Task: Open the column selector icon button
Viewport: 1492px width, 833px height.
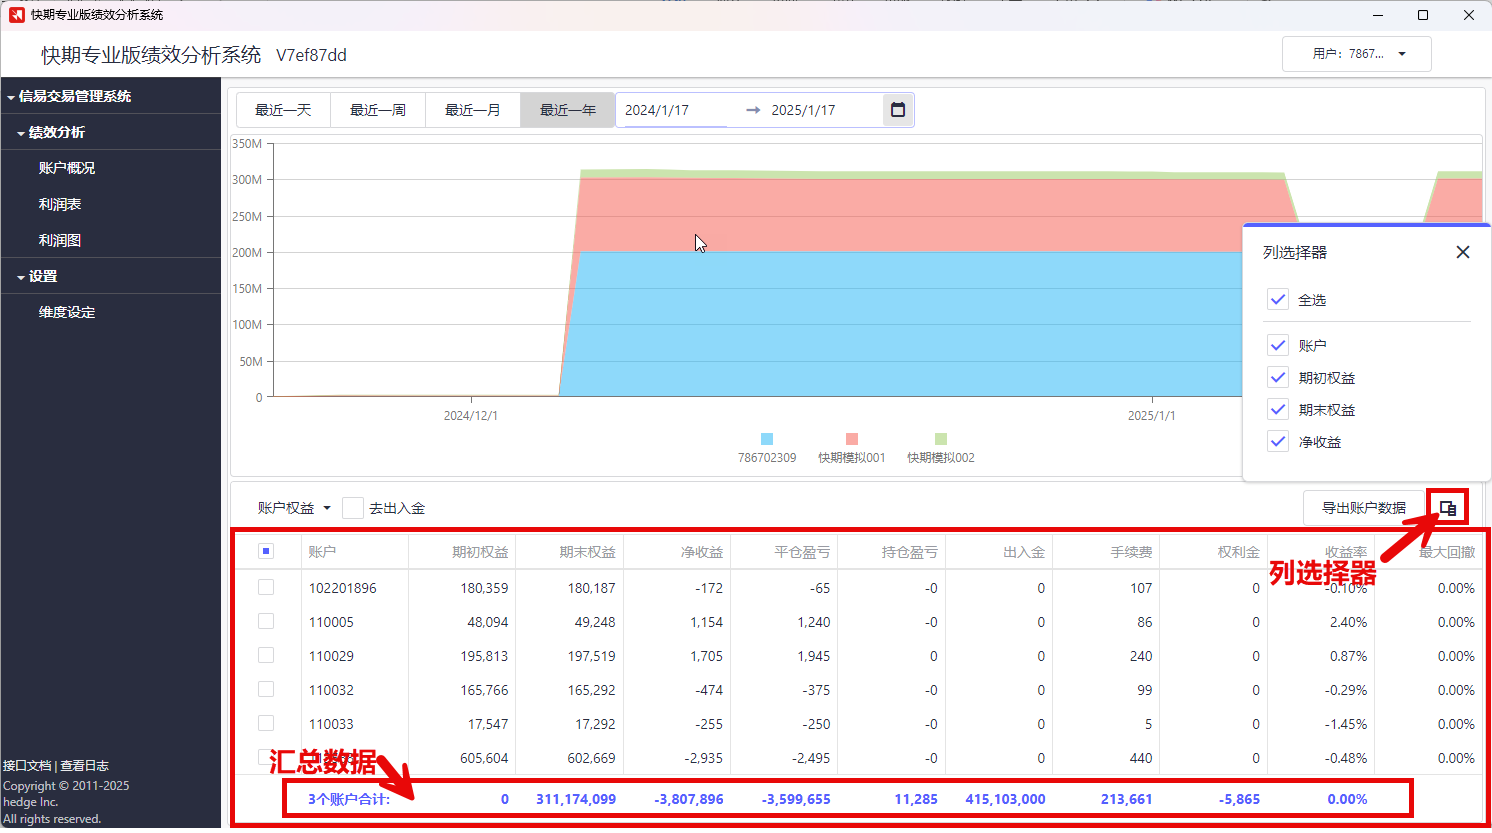Action: (1448, 508)
